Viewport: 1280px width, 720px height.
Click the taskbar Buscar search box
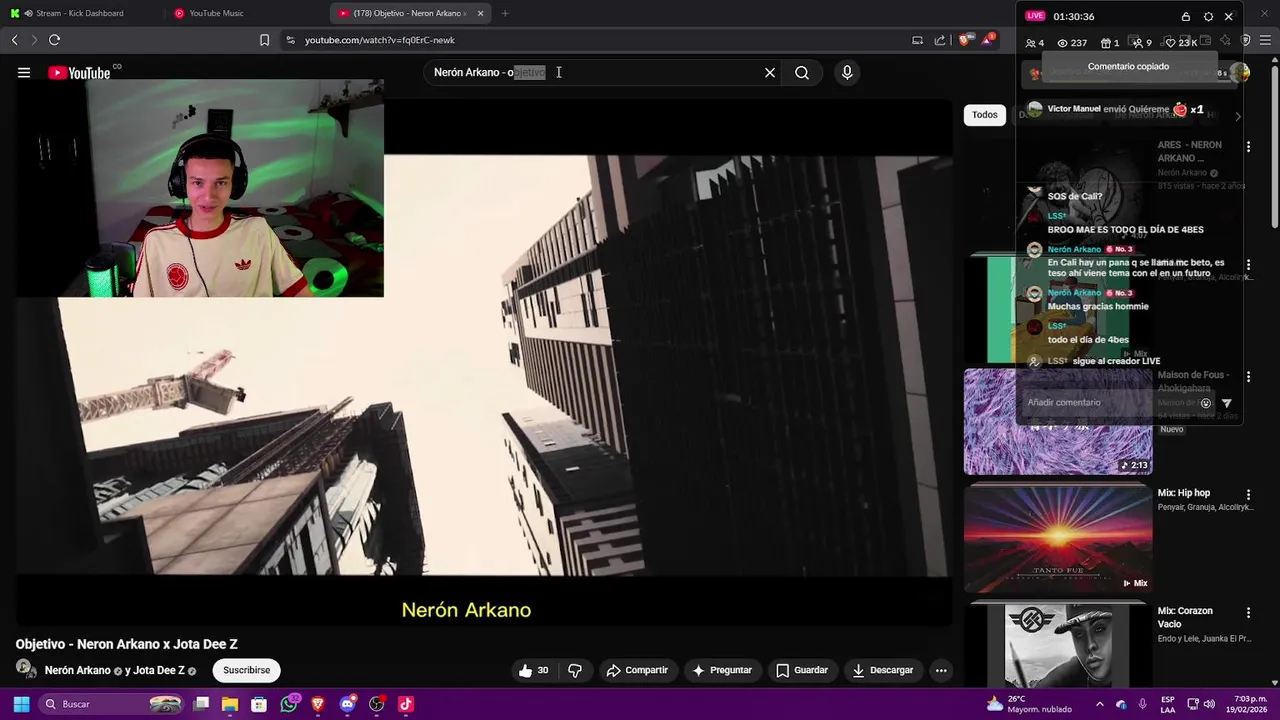(x=112, y=704)
